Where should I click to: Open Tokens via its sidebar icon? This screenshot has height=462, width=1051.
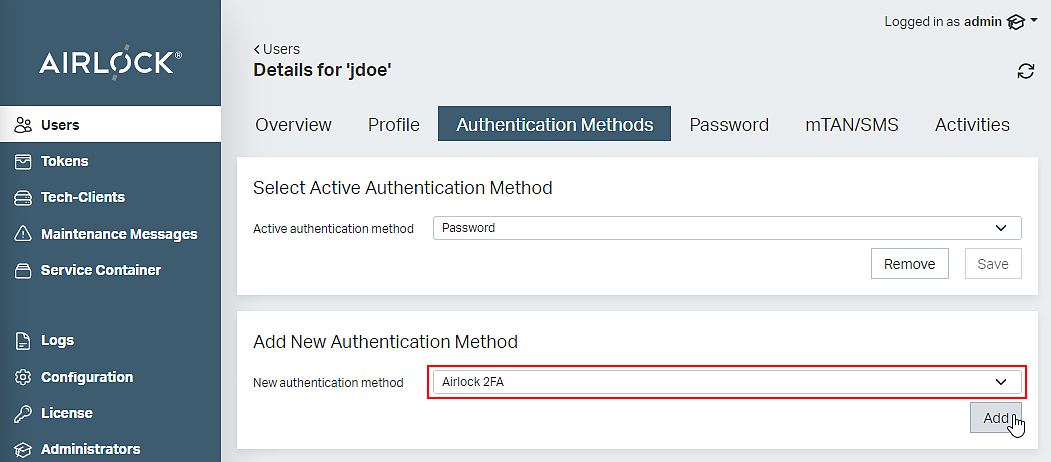tap(24, 161)
